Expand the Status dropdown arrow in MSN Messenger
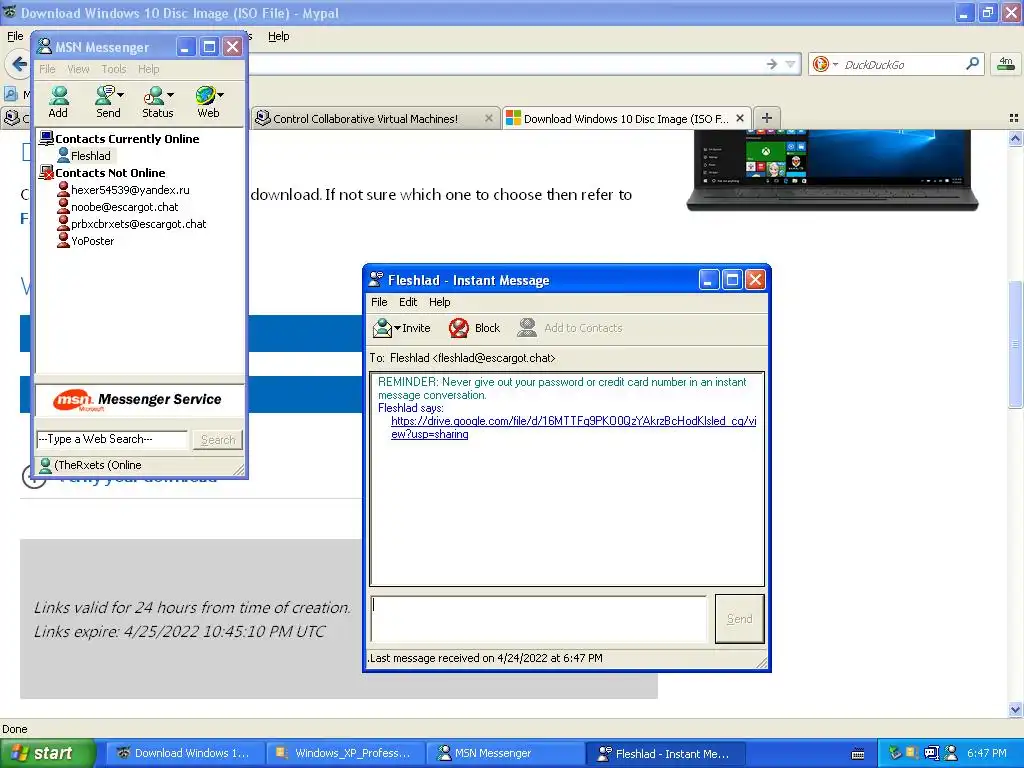Screen dimensions: 1024x768 point(170,95)
